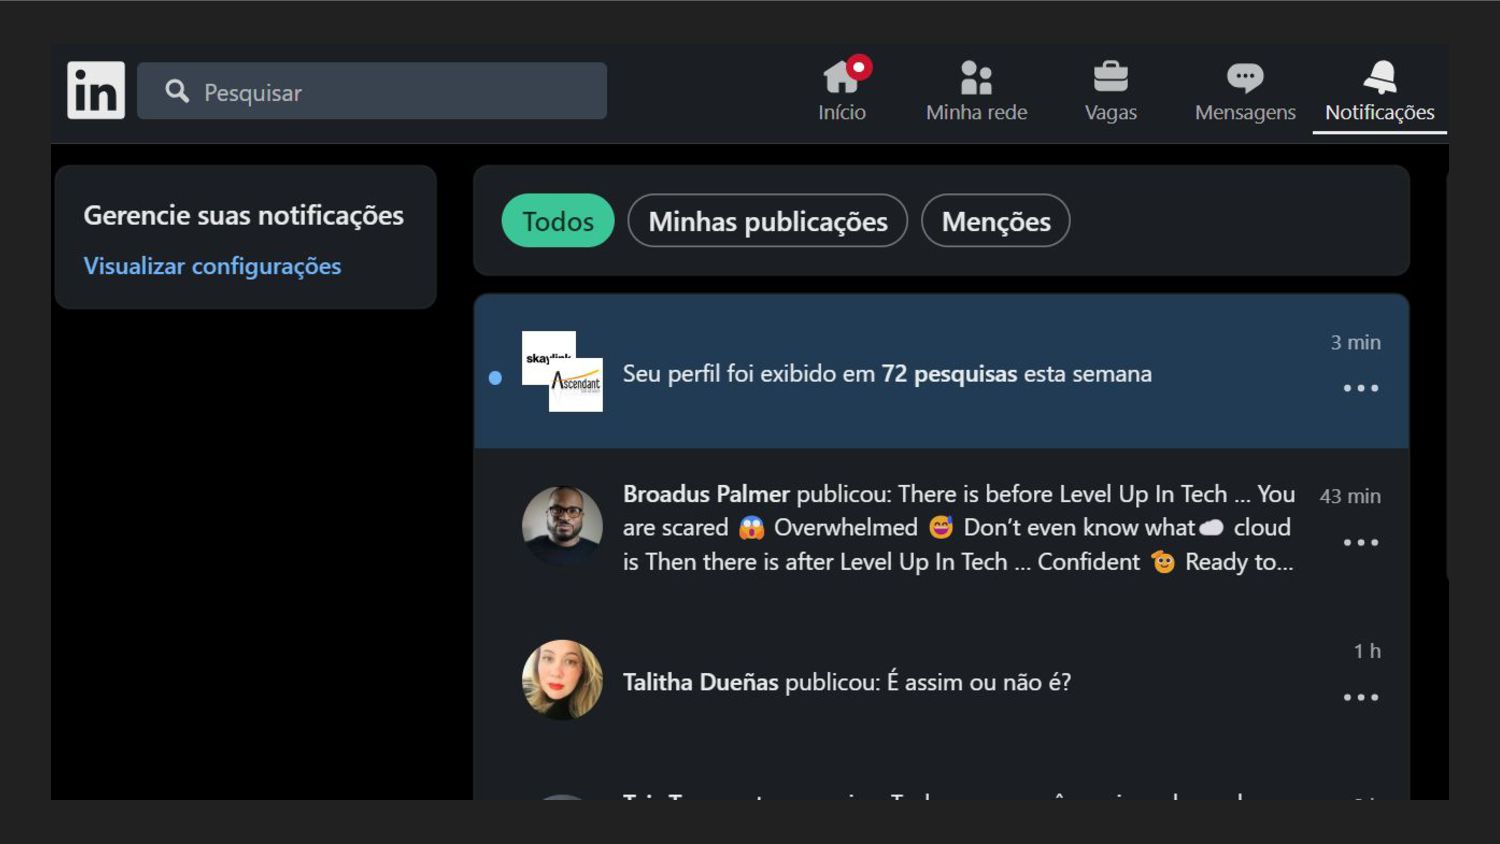This screenshot has height=844, width=1500.
Task: Click the 43 min timestamp
Action: pyautogui.click(x=1350, y=496)
